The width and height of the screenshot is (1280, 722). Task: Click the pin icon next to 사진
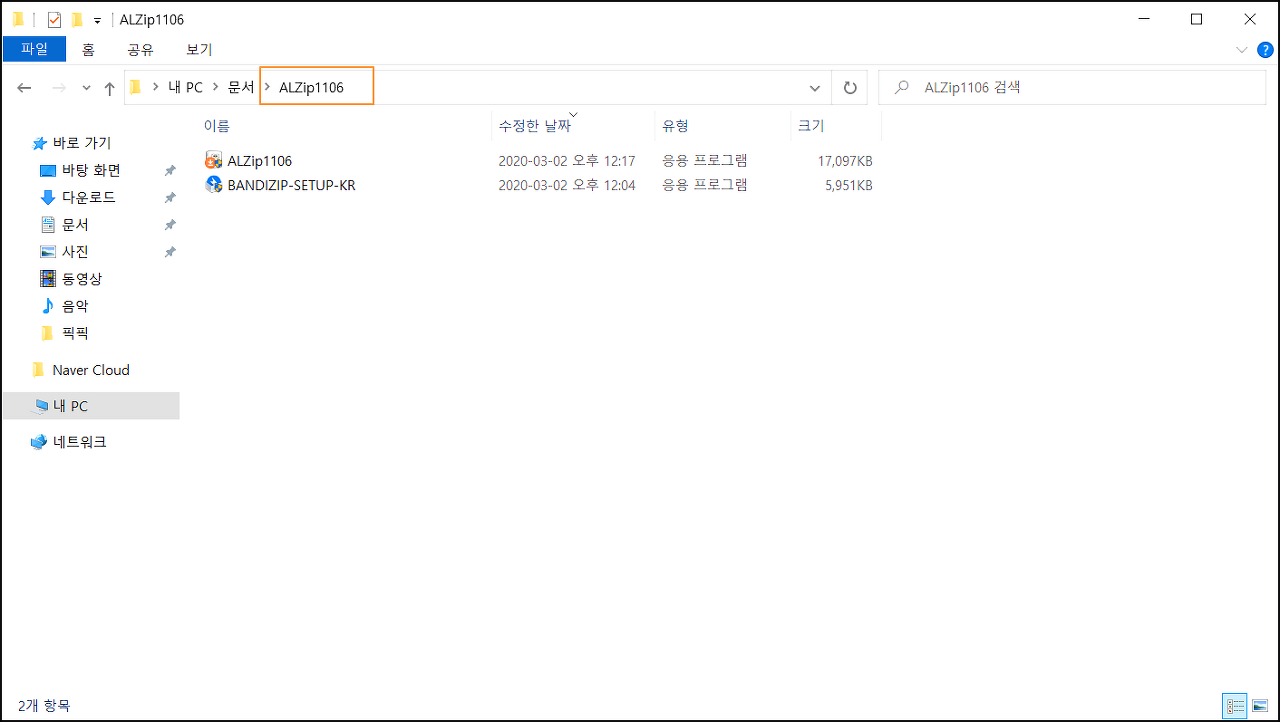click(x=170, y=252)
